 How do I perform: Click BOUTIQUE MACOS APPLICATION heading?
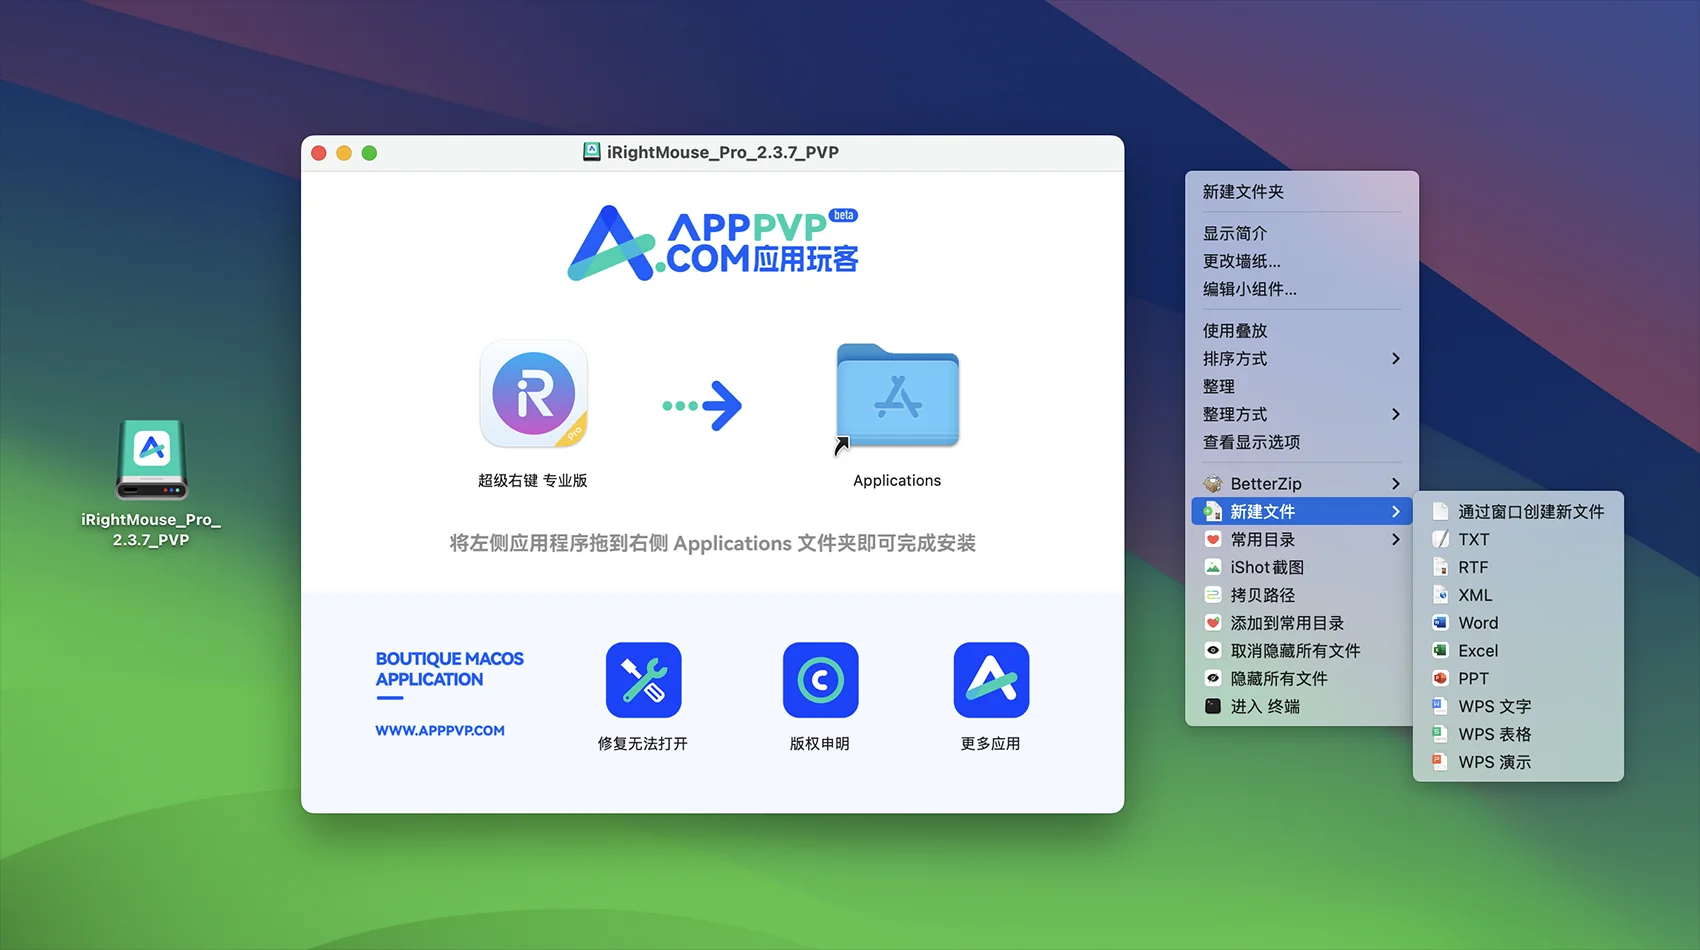point(450,669)
